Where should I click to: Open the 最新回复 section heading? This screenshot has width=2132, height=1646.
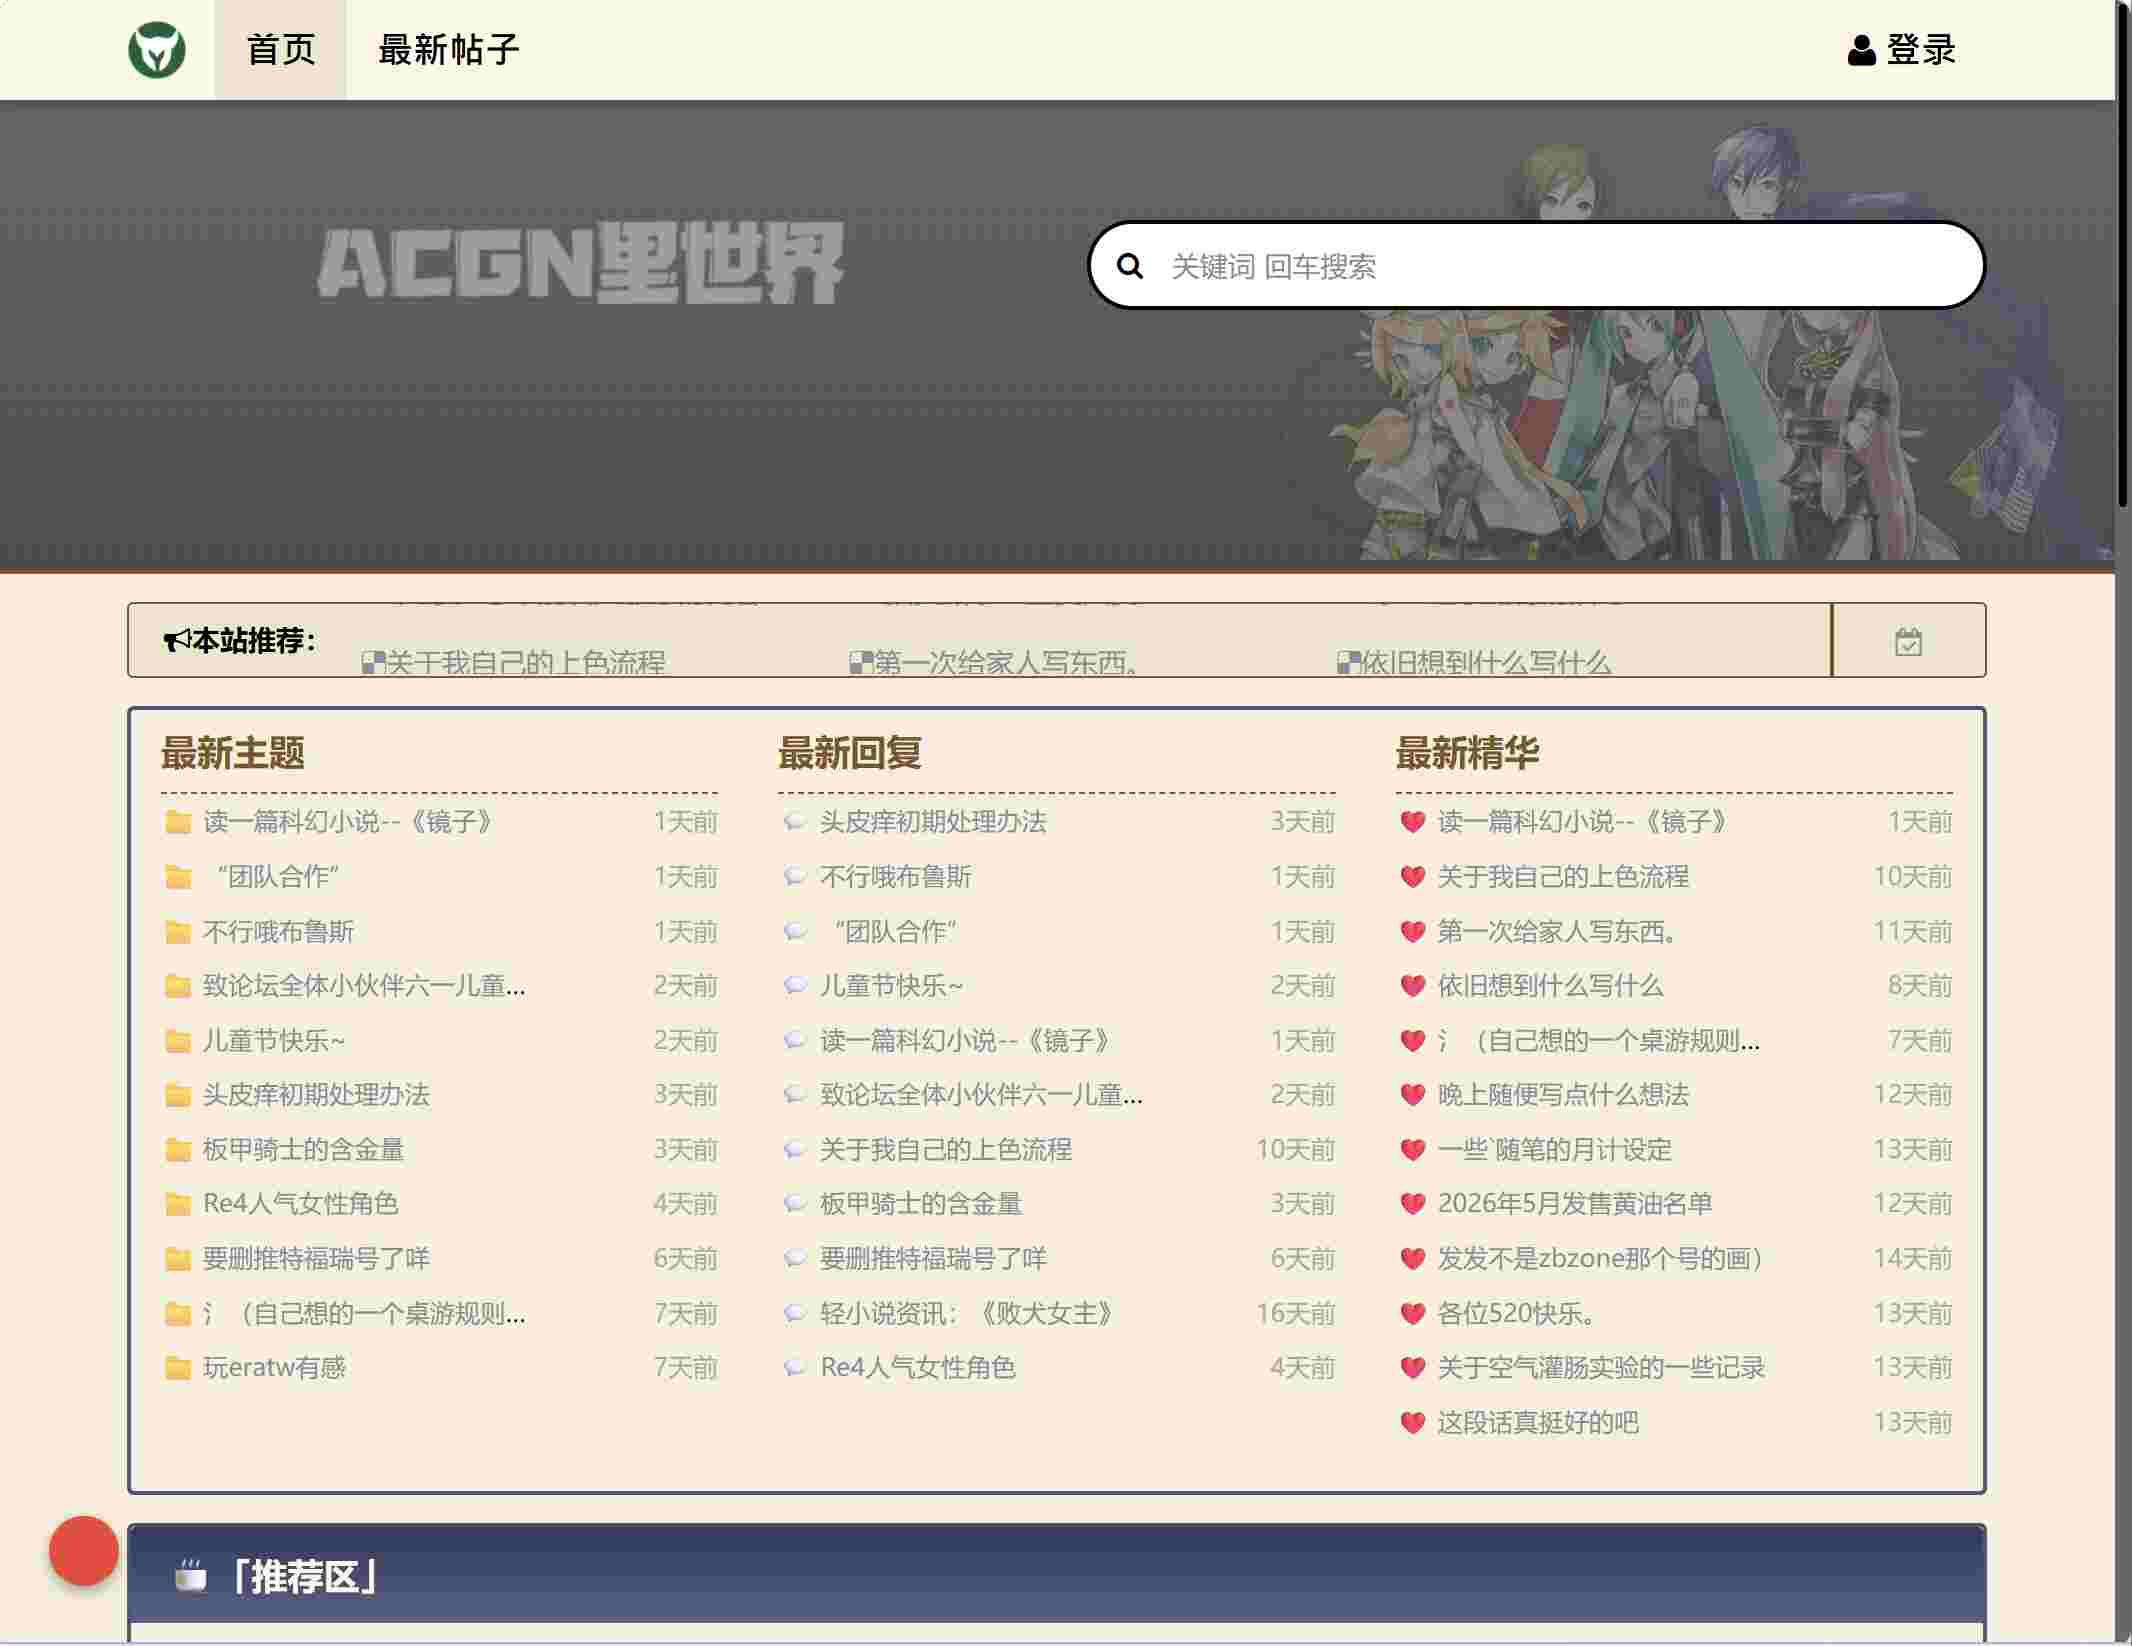pyautogui.click(x=850, y=753)
